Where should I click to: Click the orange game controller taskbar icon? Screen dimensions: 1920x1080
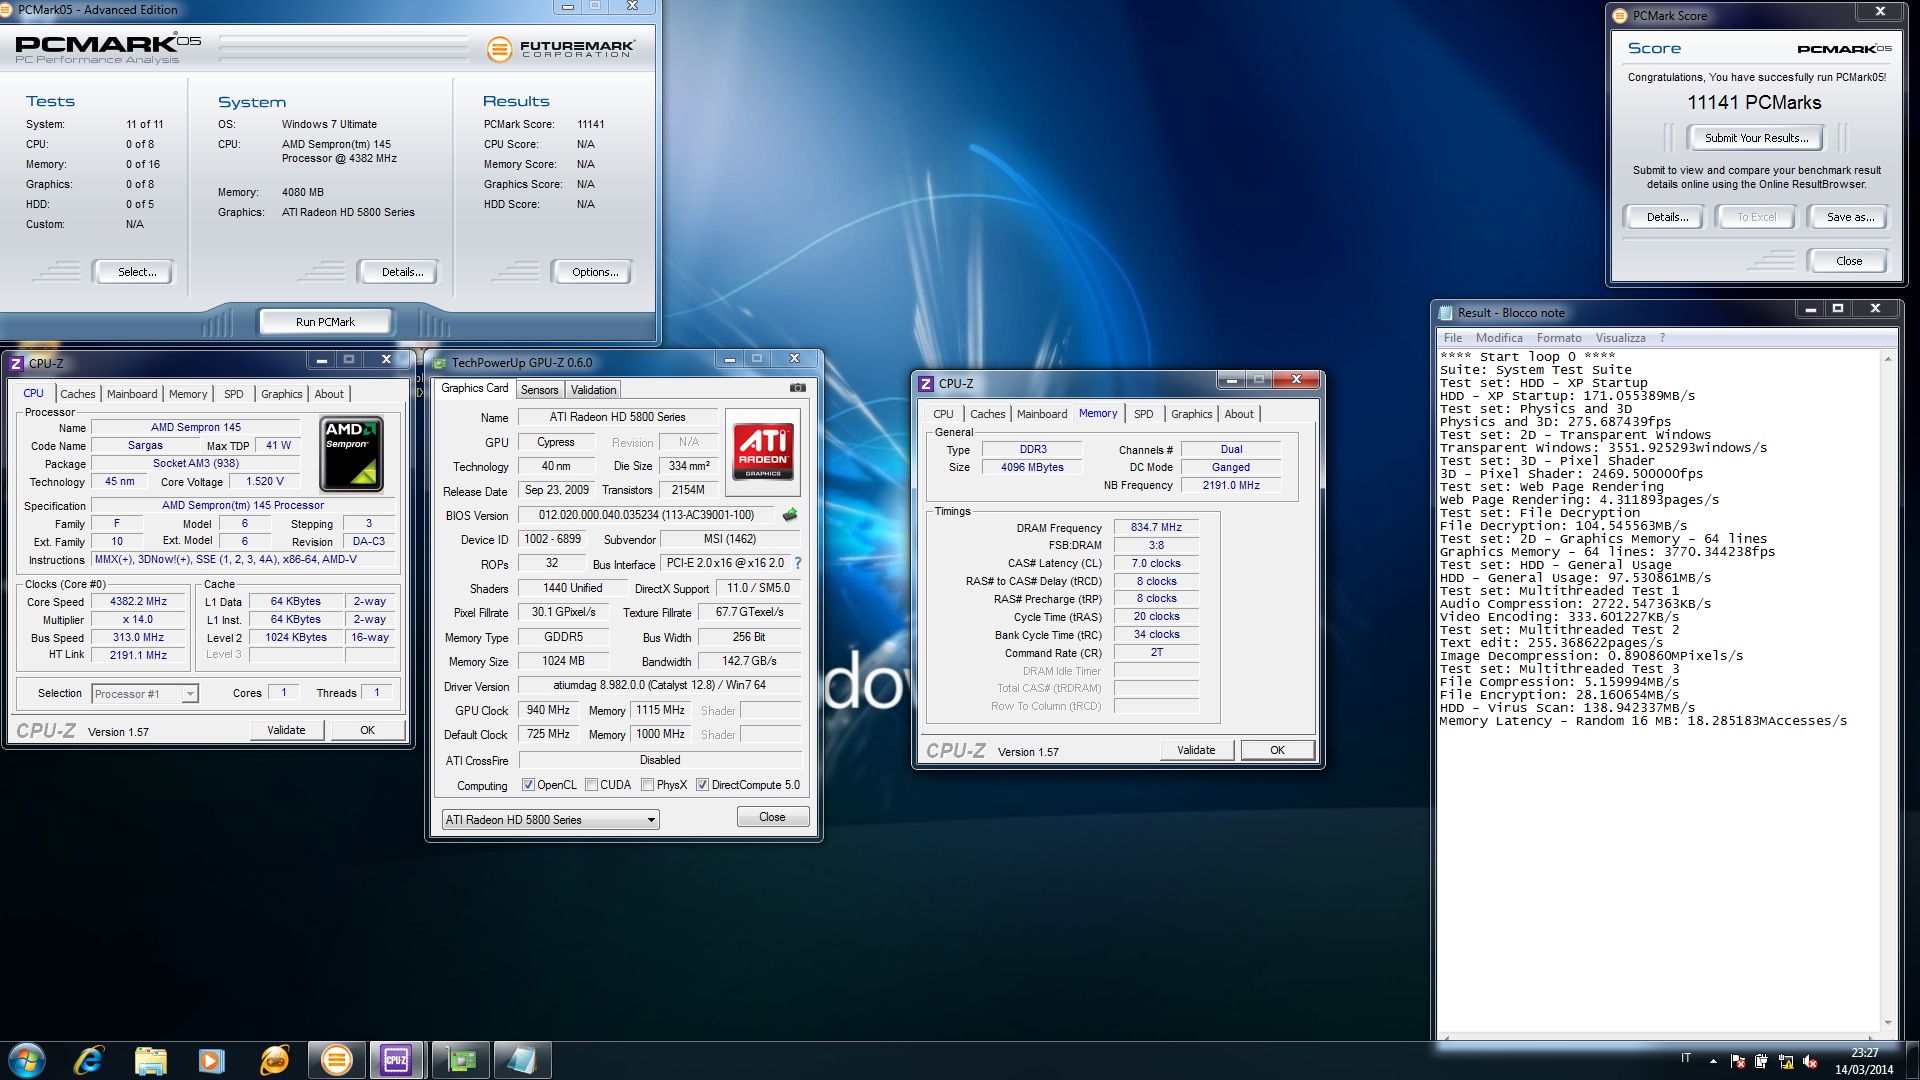coord(273,1060)
